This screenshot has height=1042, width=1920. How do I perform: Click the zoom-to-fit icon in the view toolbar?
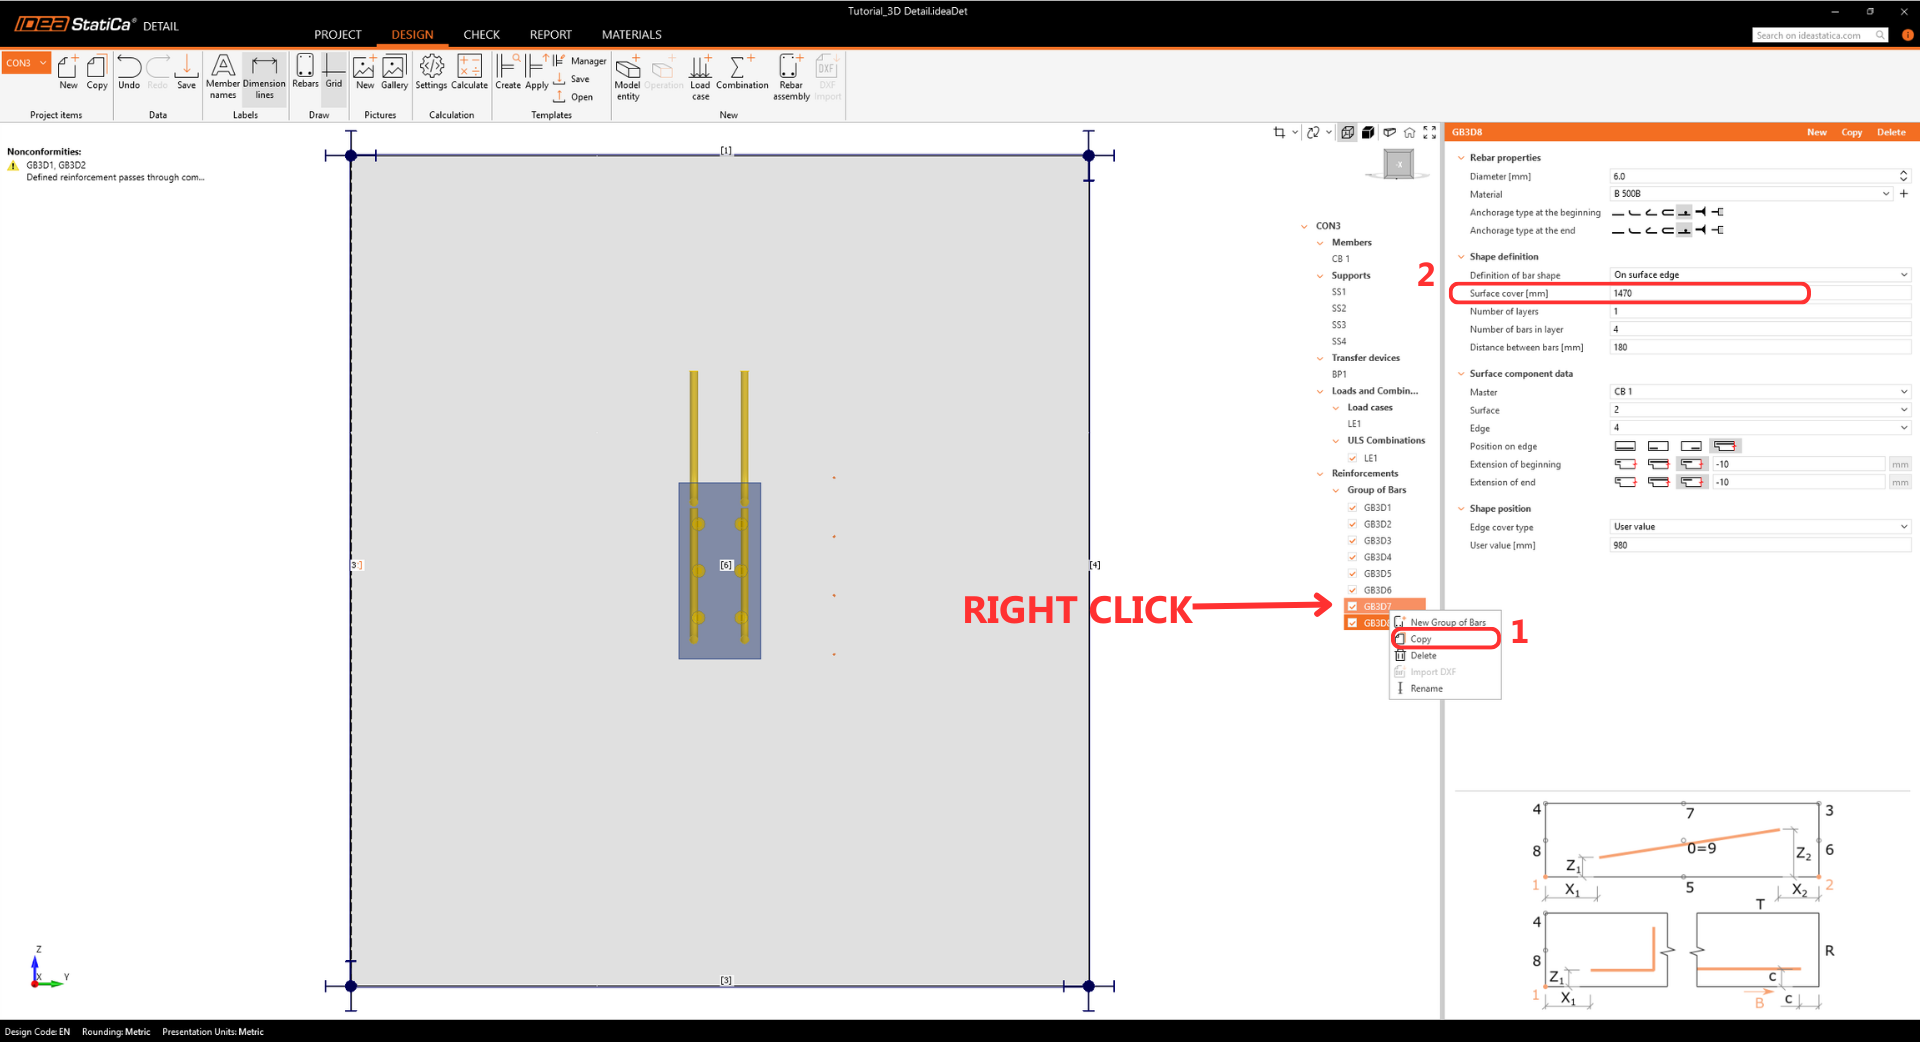[x=1430, y=132]
